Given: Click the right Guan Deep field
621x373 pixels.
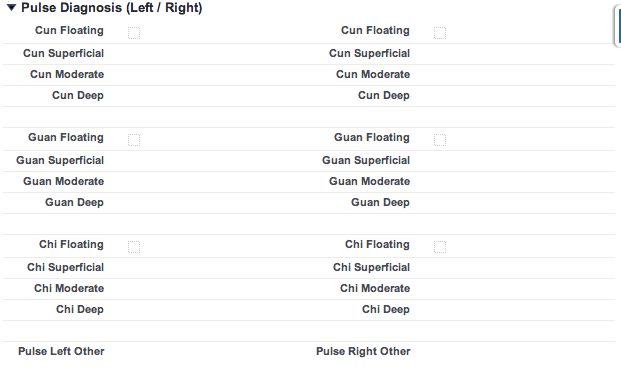Looking at the screenshot, I should (515, 203).
